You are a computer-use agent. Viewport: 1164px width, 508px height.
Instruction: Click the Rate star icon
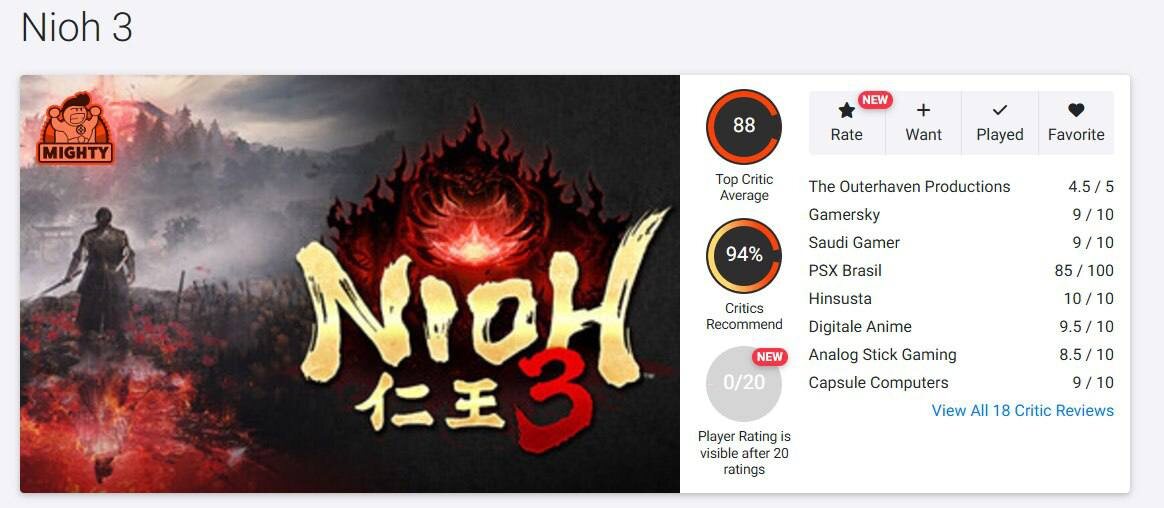846,111
